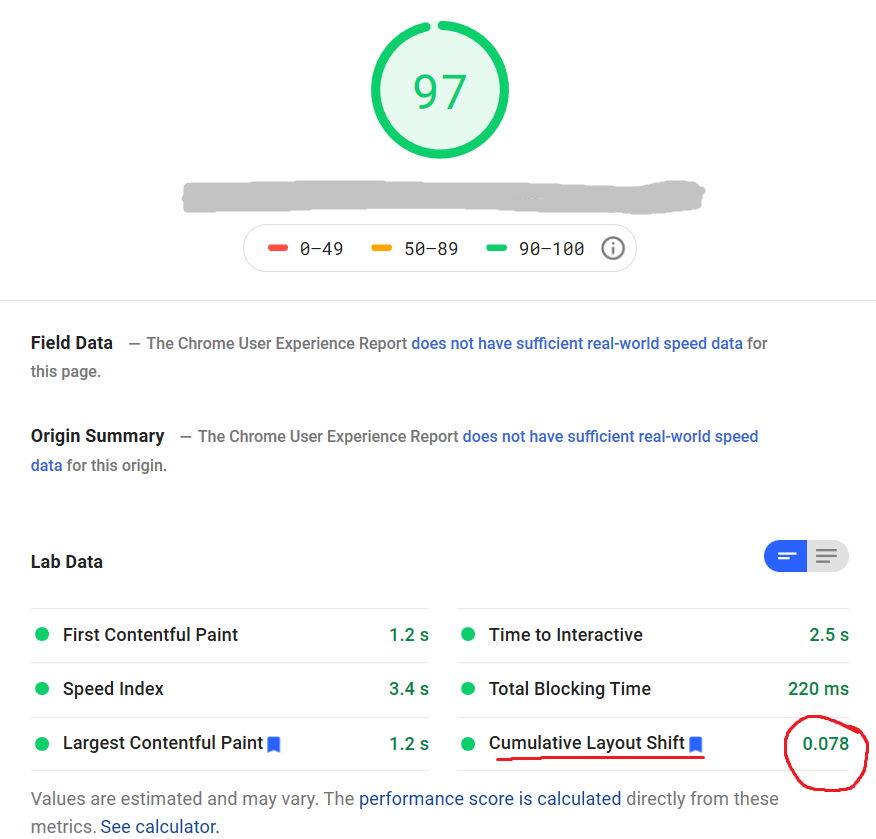Click the bookmark icon beside Cumulative Layout Shift
Image resolution: width=876 pixels, height=839 pixels.
tap(697, 743)
